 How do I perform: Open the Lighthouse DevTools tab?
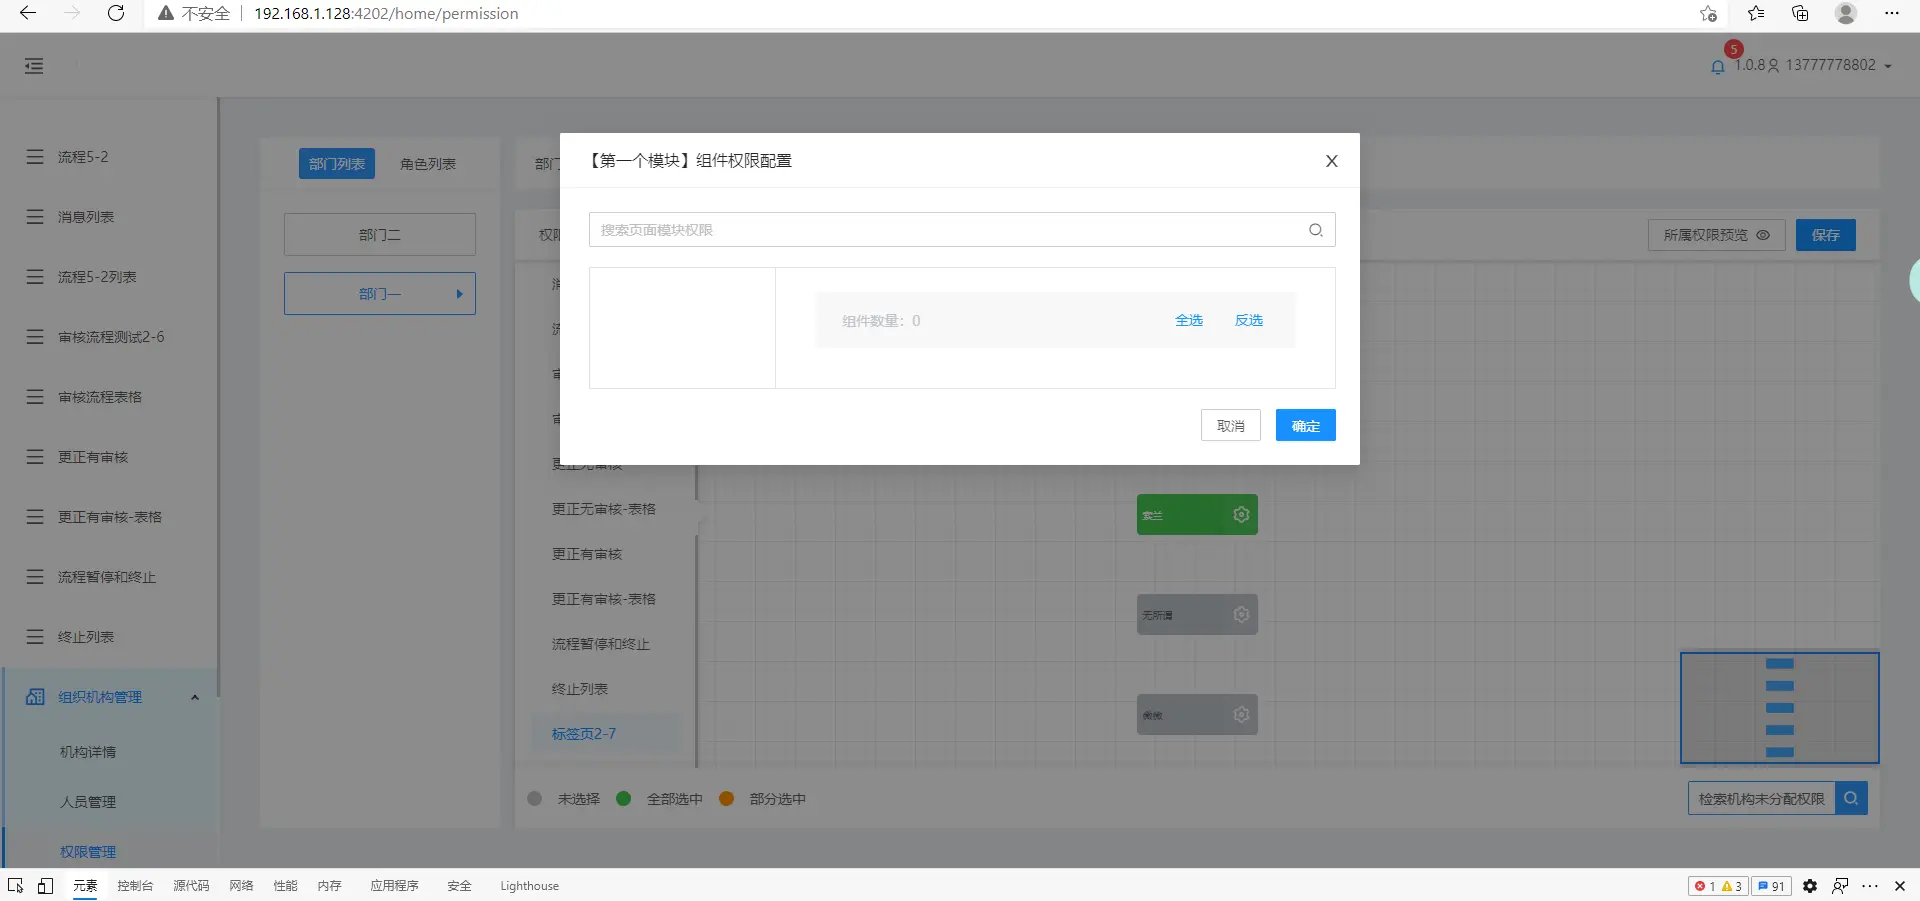[529, 886]
